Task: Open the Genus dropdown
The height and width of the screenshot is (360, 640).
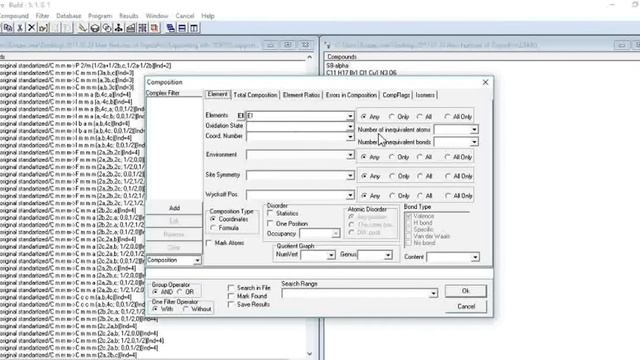Action: (x=388, y=255)
